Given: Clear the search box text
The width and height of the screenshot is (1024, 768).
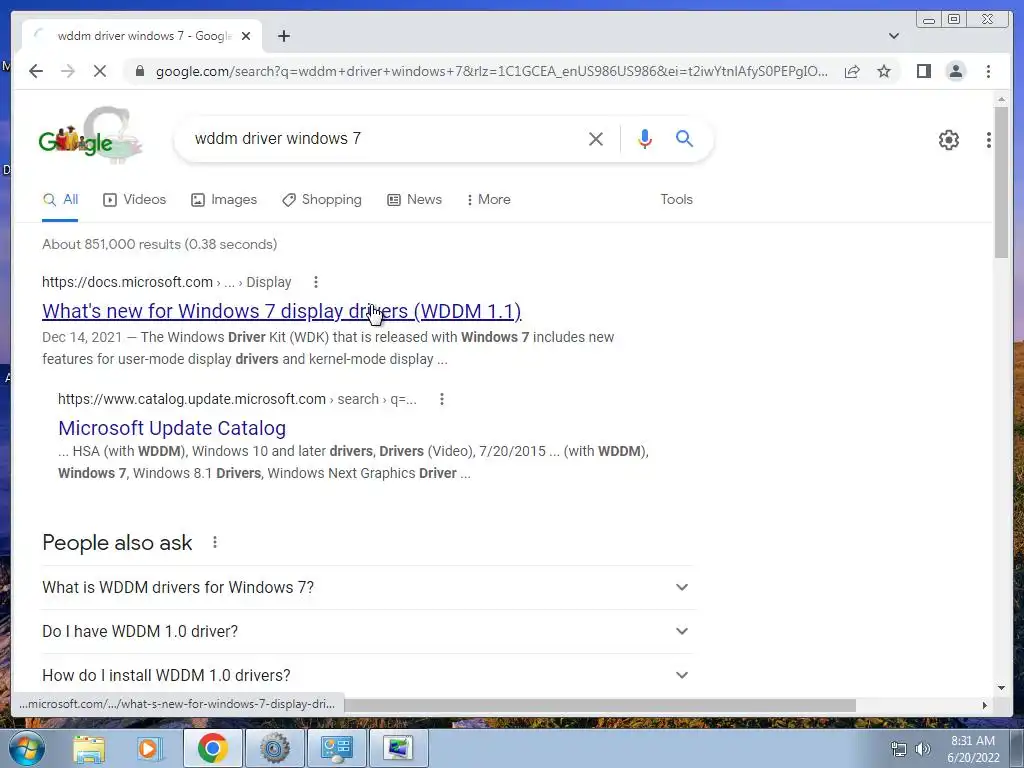Looking at the screenshot, I should [596, 138].
